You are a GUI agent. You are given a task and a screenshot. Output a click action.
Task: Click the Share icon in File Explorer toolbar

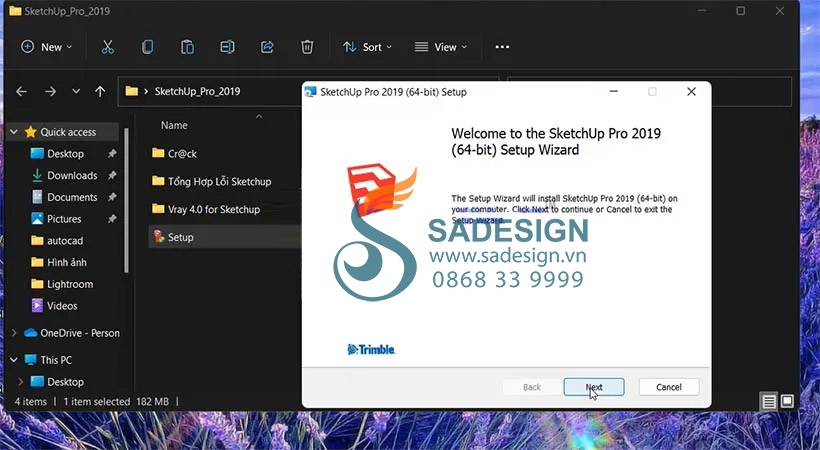[x=267, y=47]
